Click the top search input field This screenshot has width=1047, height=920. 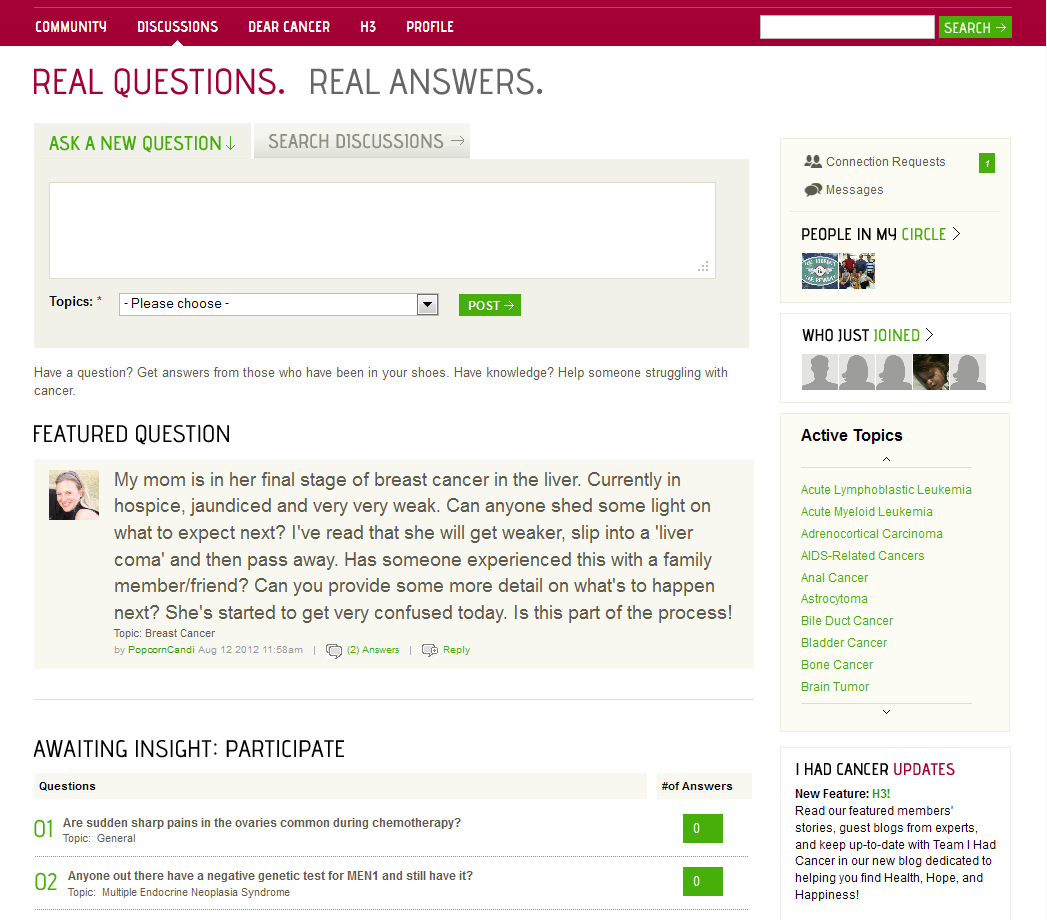click(847, 27)
